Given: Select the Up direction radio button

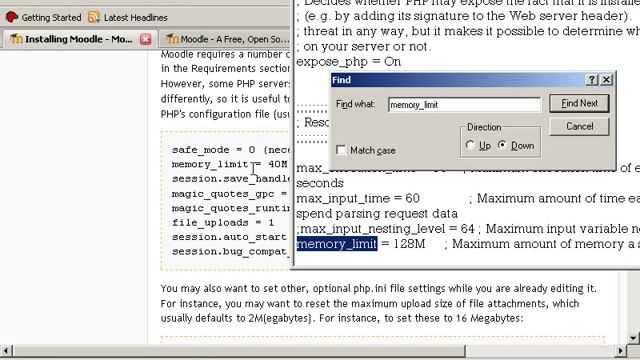Looking at the screenshot, I should click(x=470, y=145).
